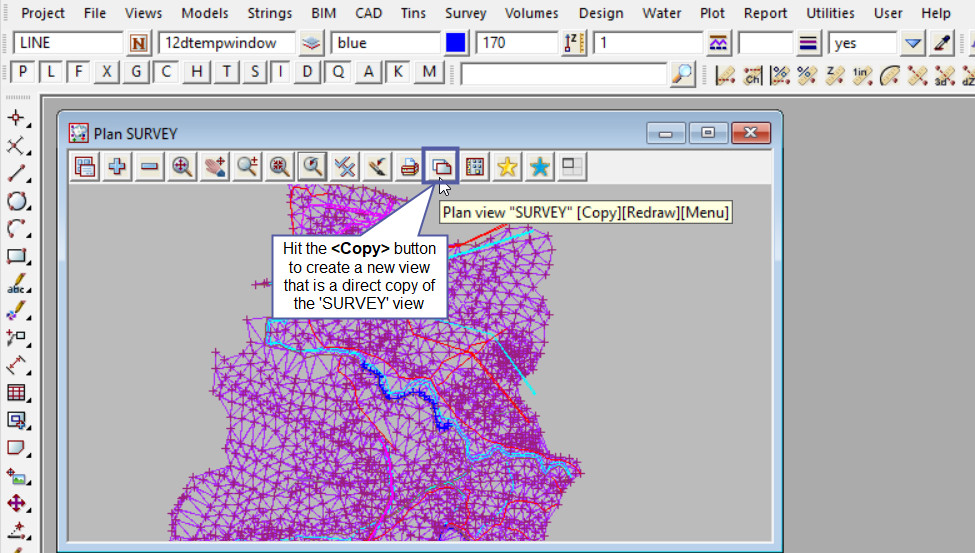Screen dimensions: 975x553
Task: Click the blue color swatch
Action: (456, 43)
